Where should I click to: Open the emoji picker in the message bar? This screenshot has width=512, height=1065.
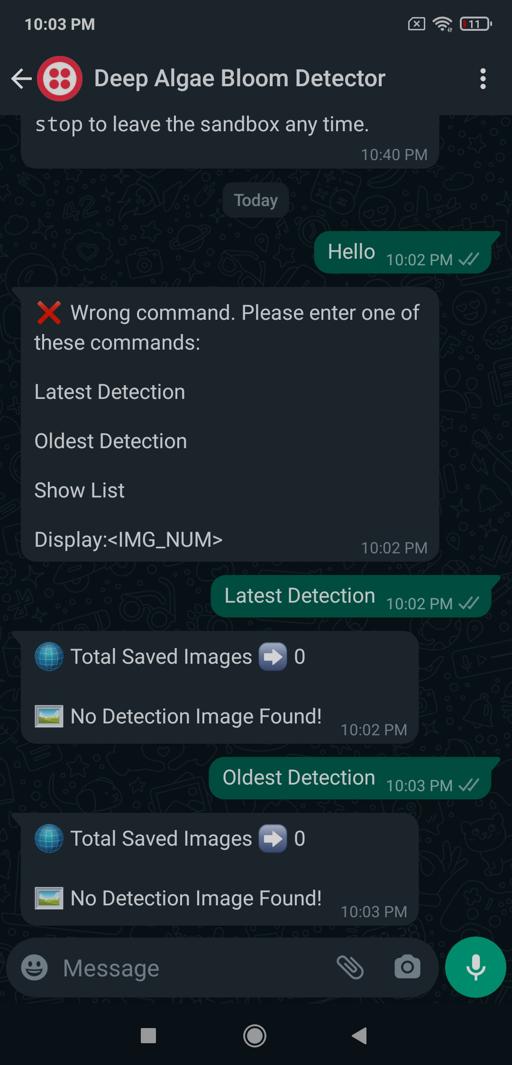[34, 967]
